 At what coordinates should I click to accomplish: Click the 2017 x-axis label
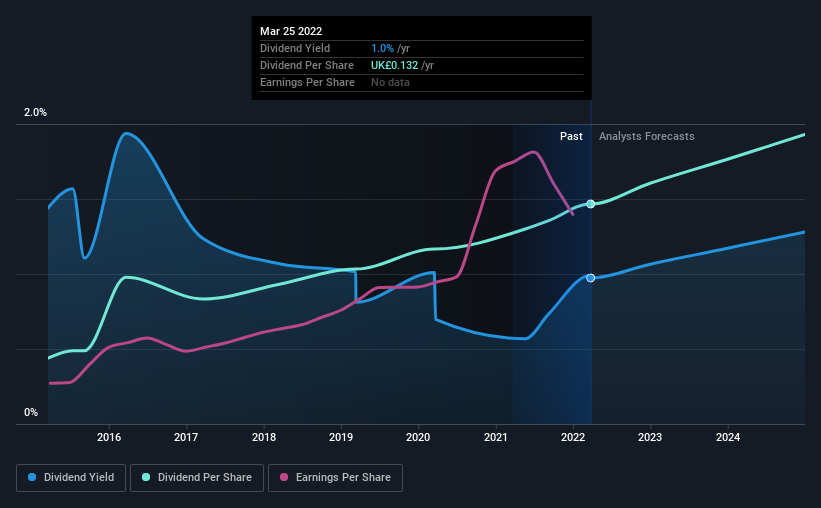(x=186, y=437)
